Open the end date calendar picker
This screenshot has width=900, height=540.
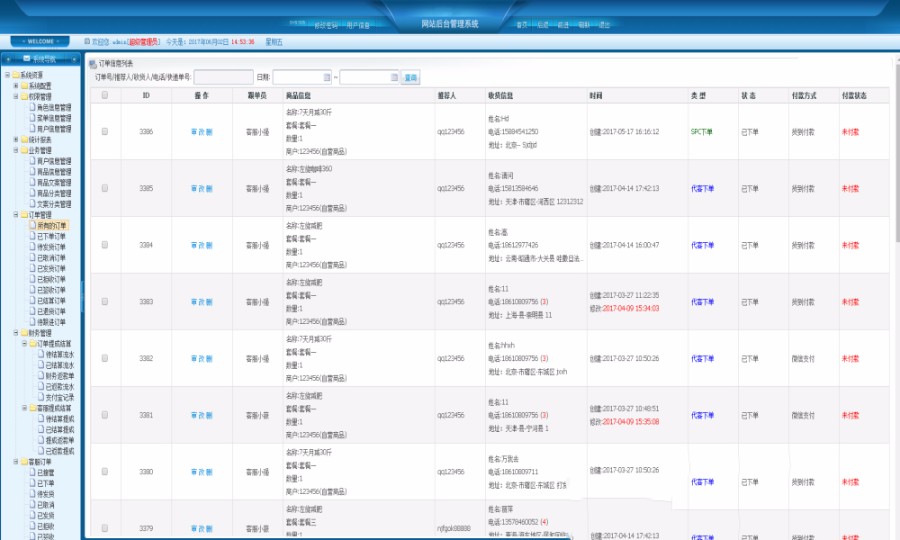pyautogui.click(x=394, y=77)
